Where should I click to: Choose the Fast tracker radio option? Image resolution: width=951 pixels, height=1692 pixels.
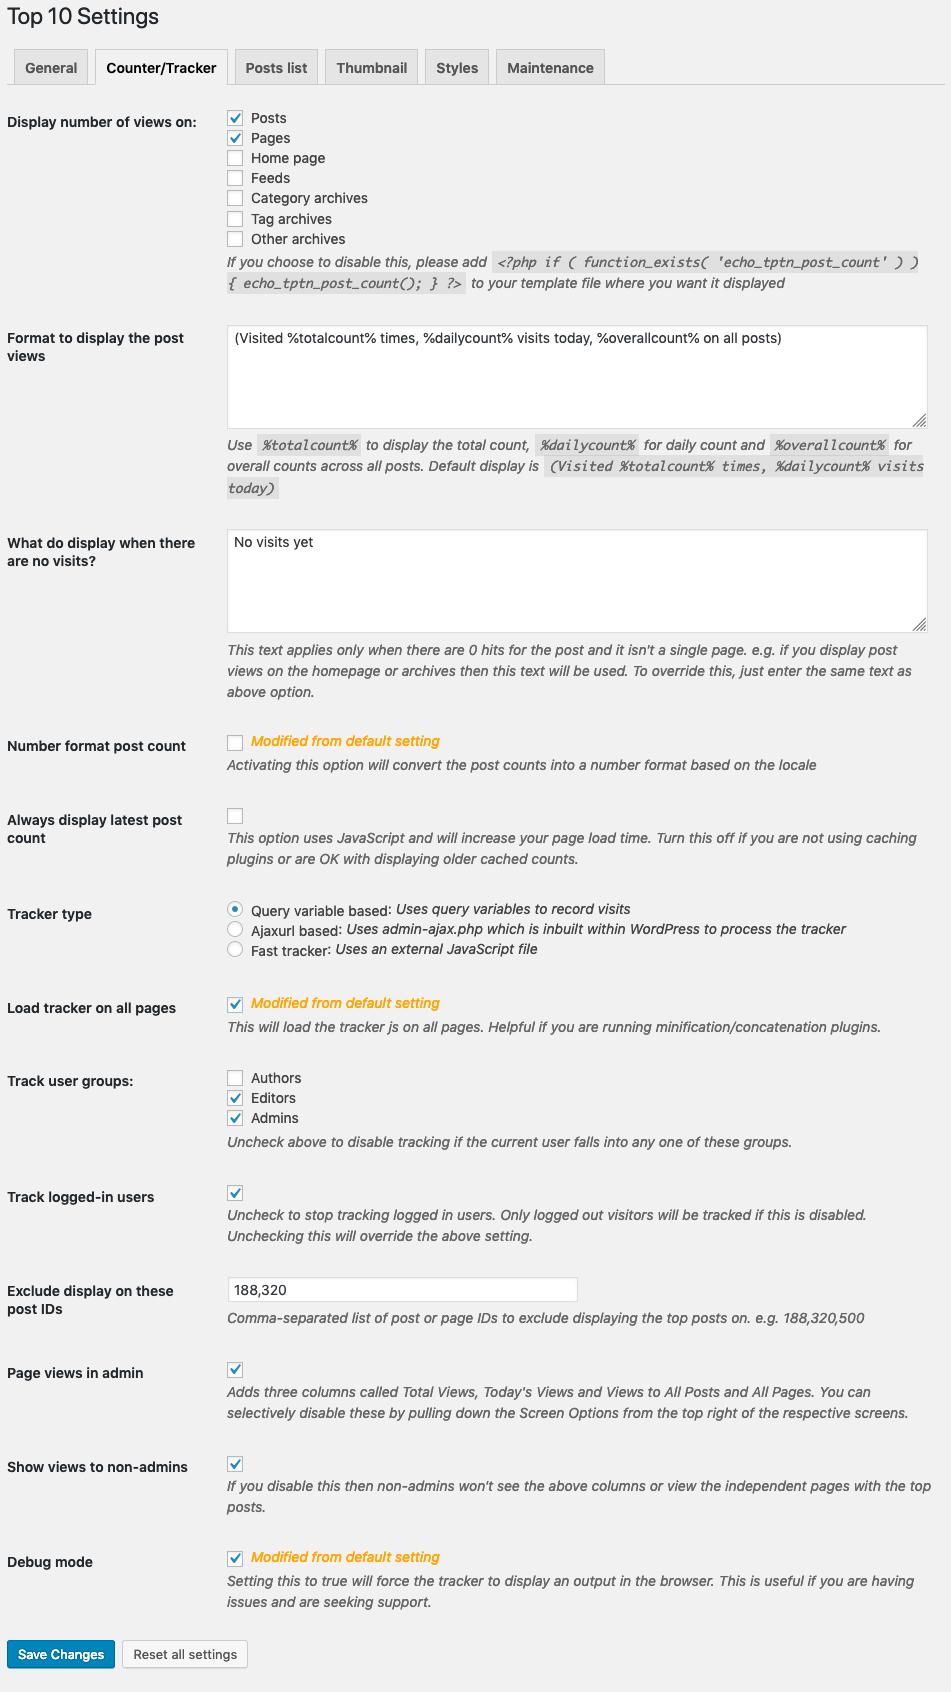pos(235,950)
